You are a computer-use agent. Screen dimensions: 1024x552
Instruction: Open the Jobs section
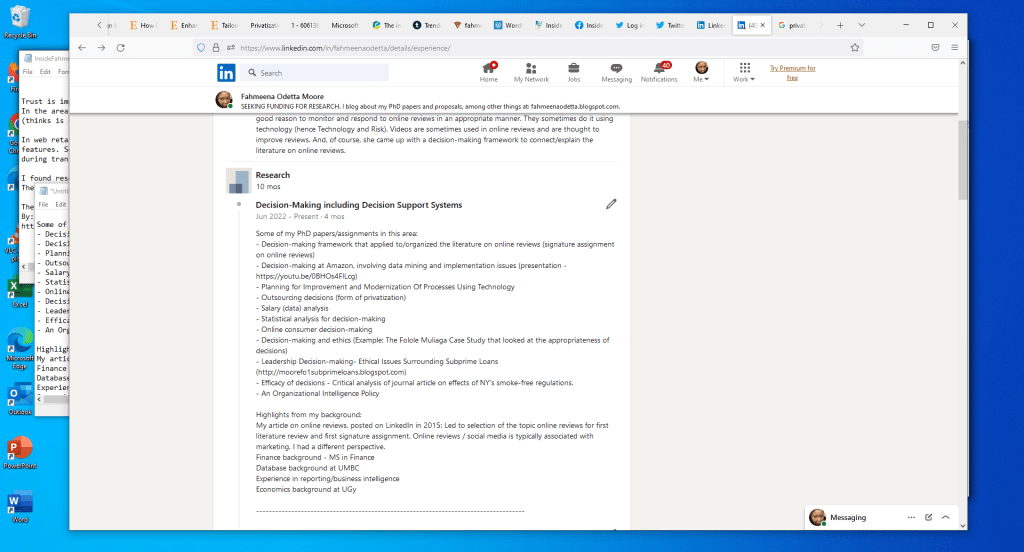click(x=573, y=71)
